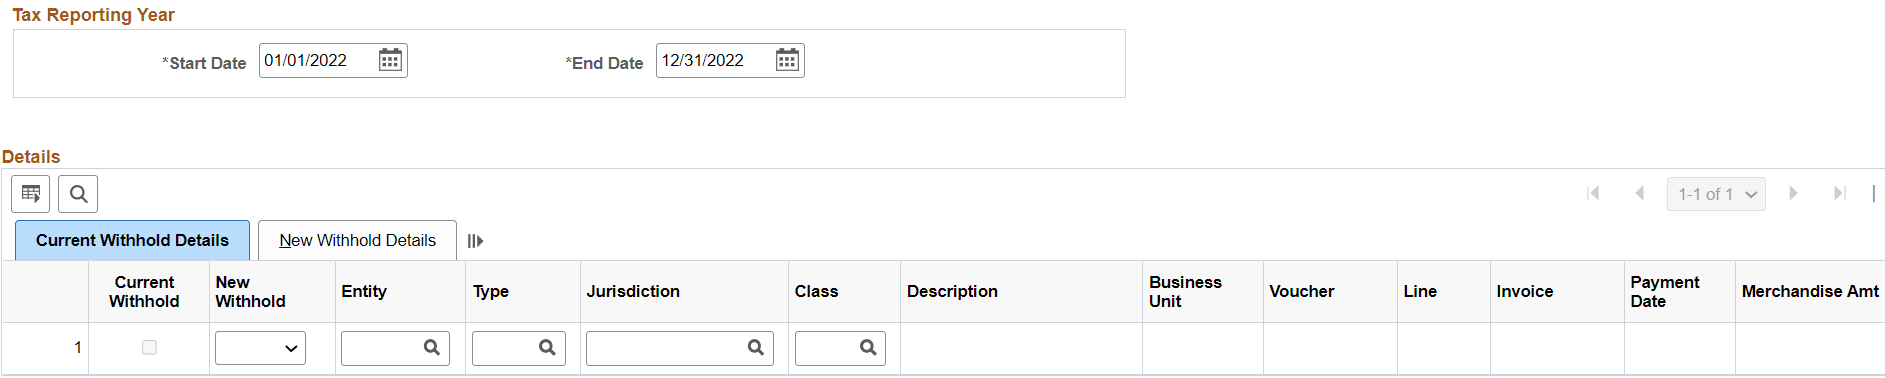1885x378 pixels.
Task: Open the Jurisdiction field lookup magnifier
Action: [756, 348]
